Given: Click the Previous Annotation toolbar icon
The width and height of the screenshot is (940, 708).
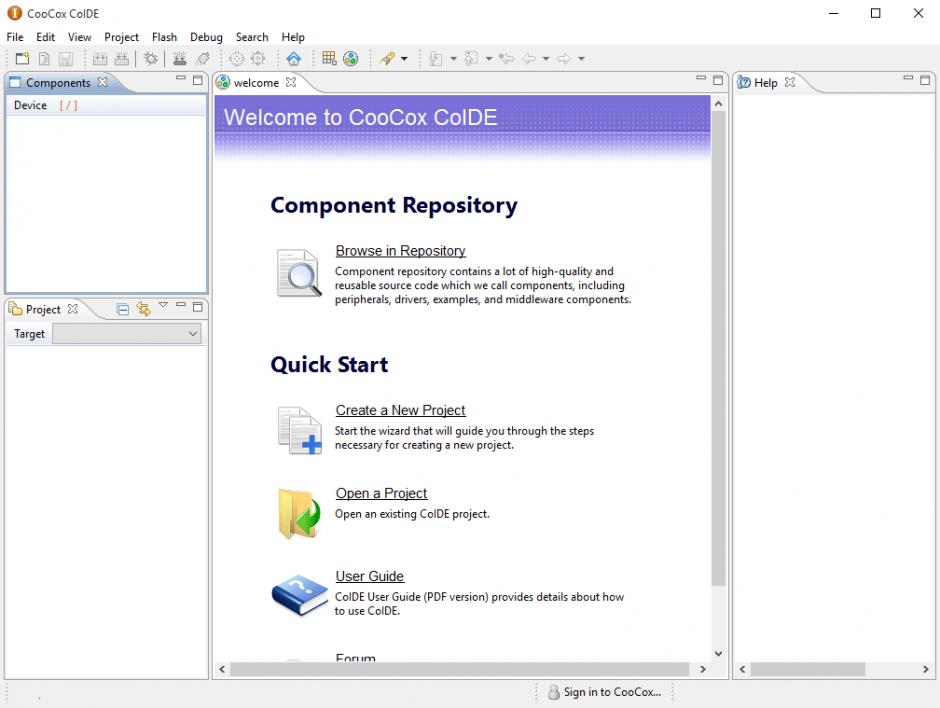Looking at the screenshot, I should tap(472, 59).
